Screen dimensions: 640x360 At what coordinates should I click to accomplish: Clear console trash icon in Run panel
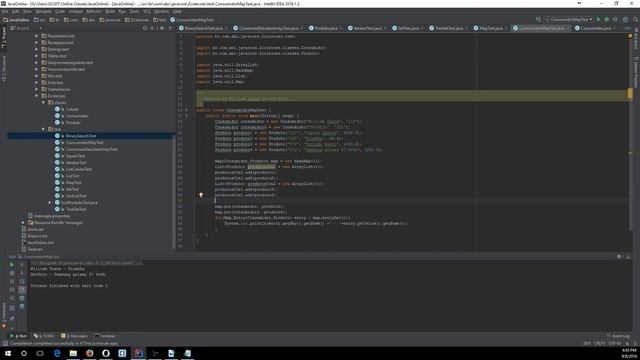pyautogui.click(x=22, y=306)
